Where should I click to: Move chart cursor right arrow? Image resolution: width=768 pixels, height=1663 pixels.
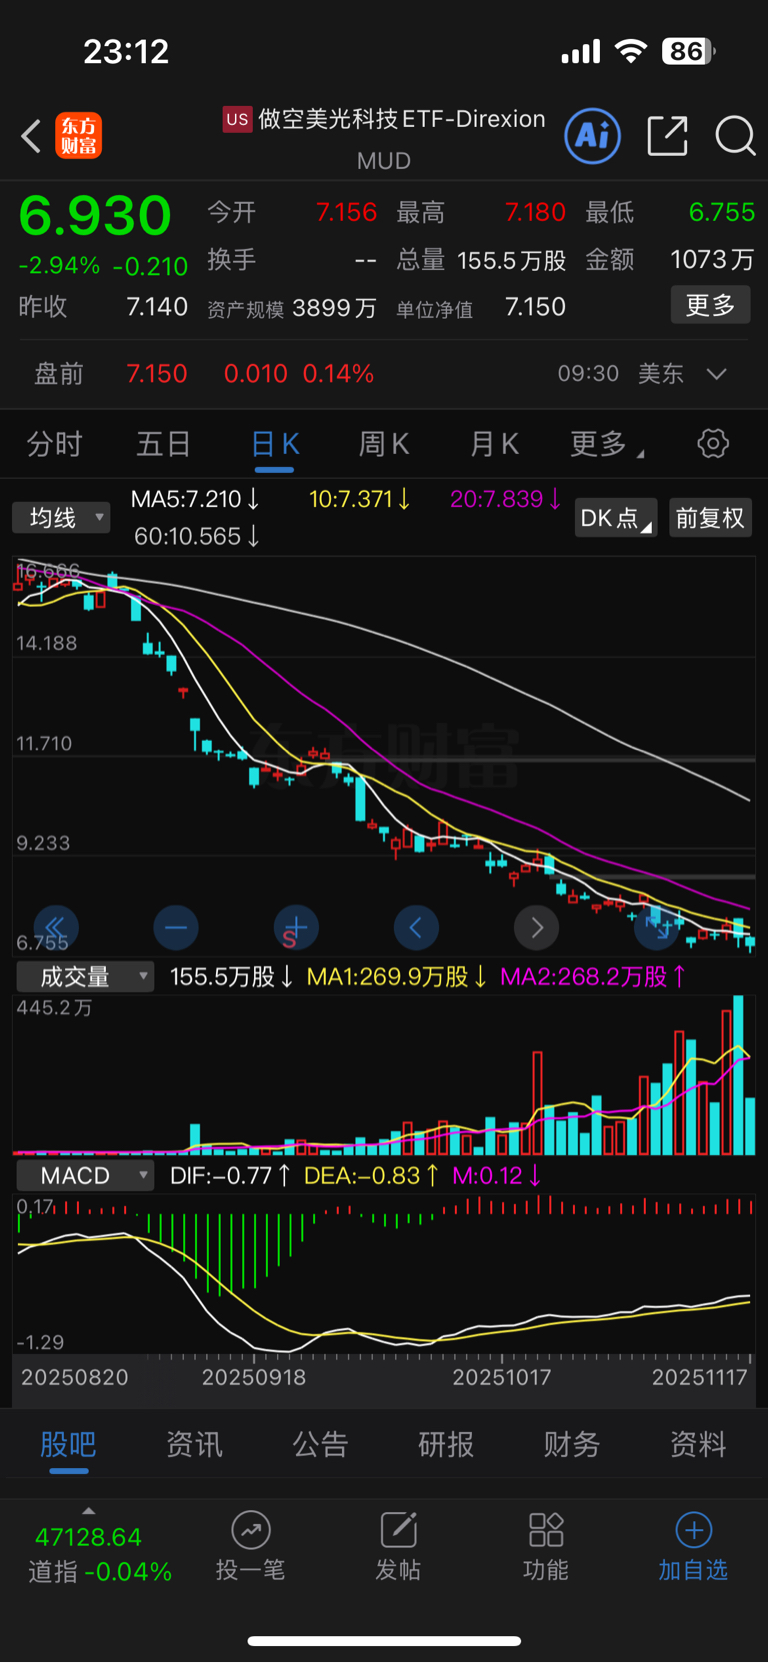(536, 928)
